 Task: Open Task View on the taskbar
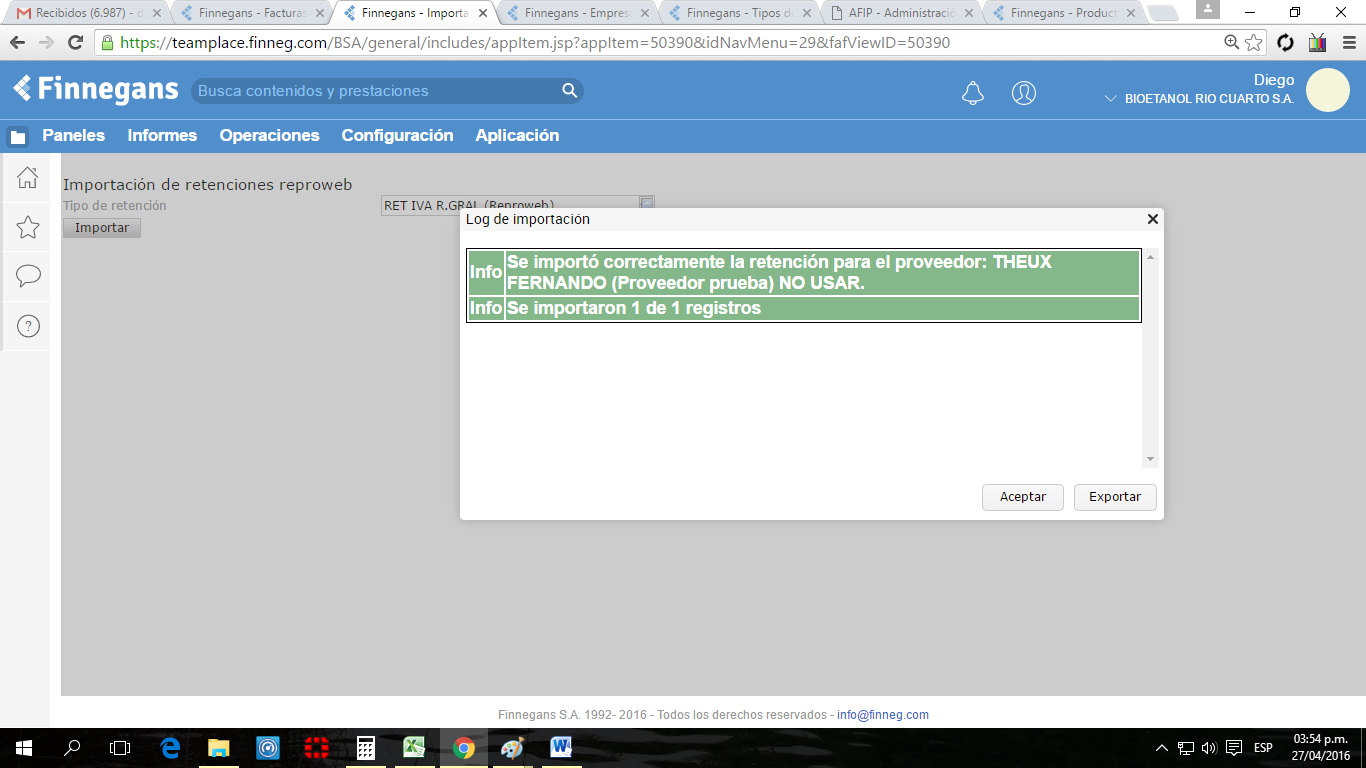(120, 748)
